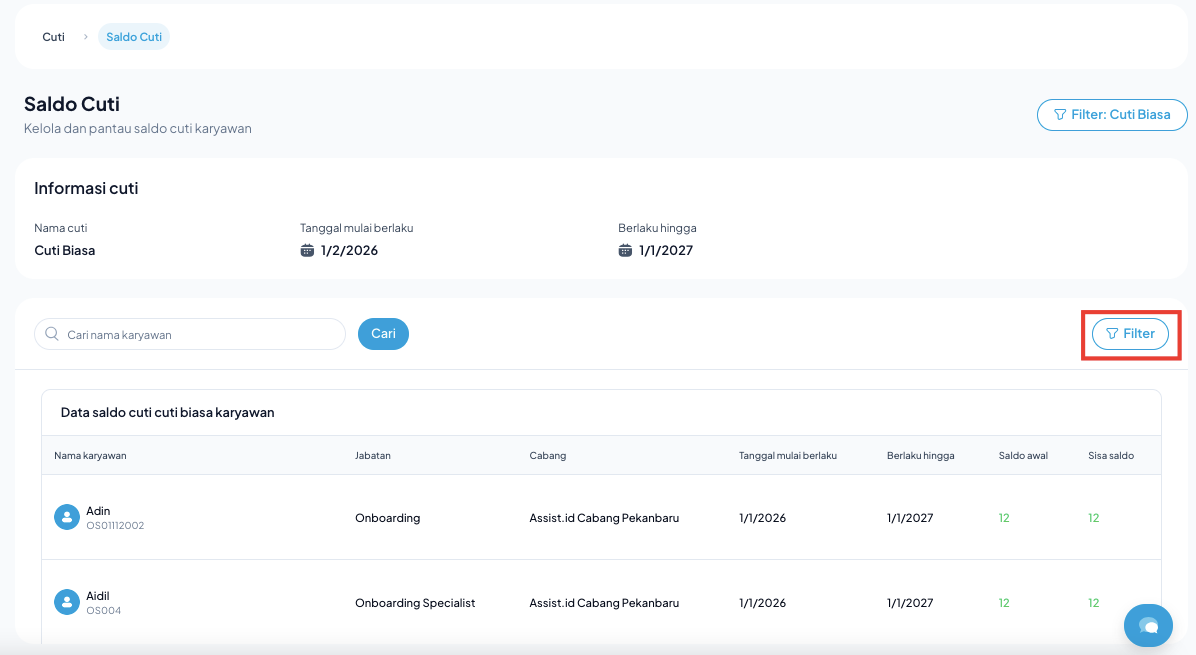Click calendar icon beside 1/1/2027
Image resolution: width=1196 pixels, height=655 pixels.
pyautogui.click(x=625, y=250)
